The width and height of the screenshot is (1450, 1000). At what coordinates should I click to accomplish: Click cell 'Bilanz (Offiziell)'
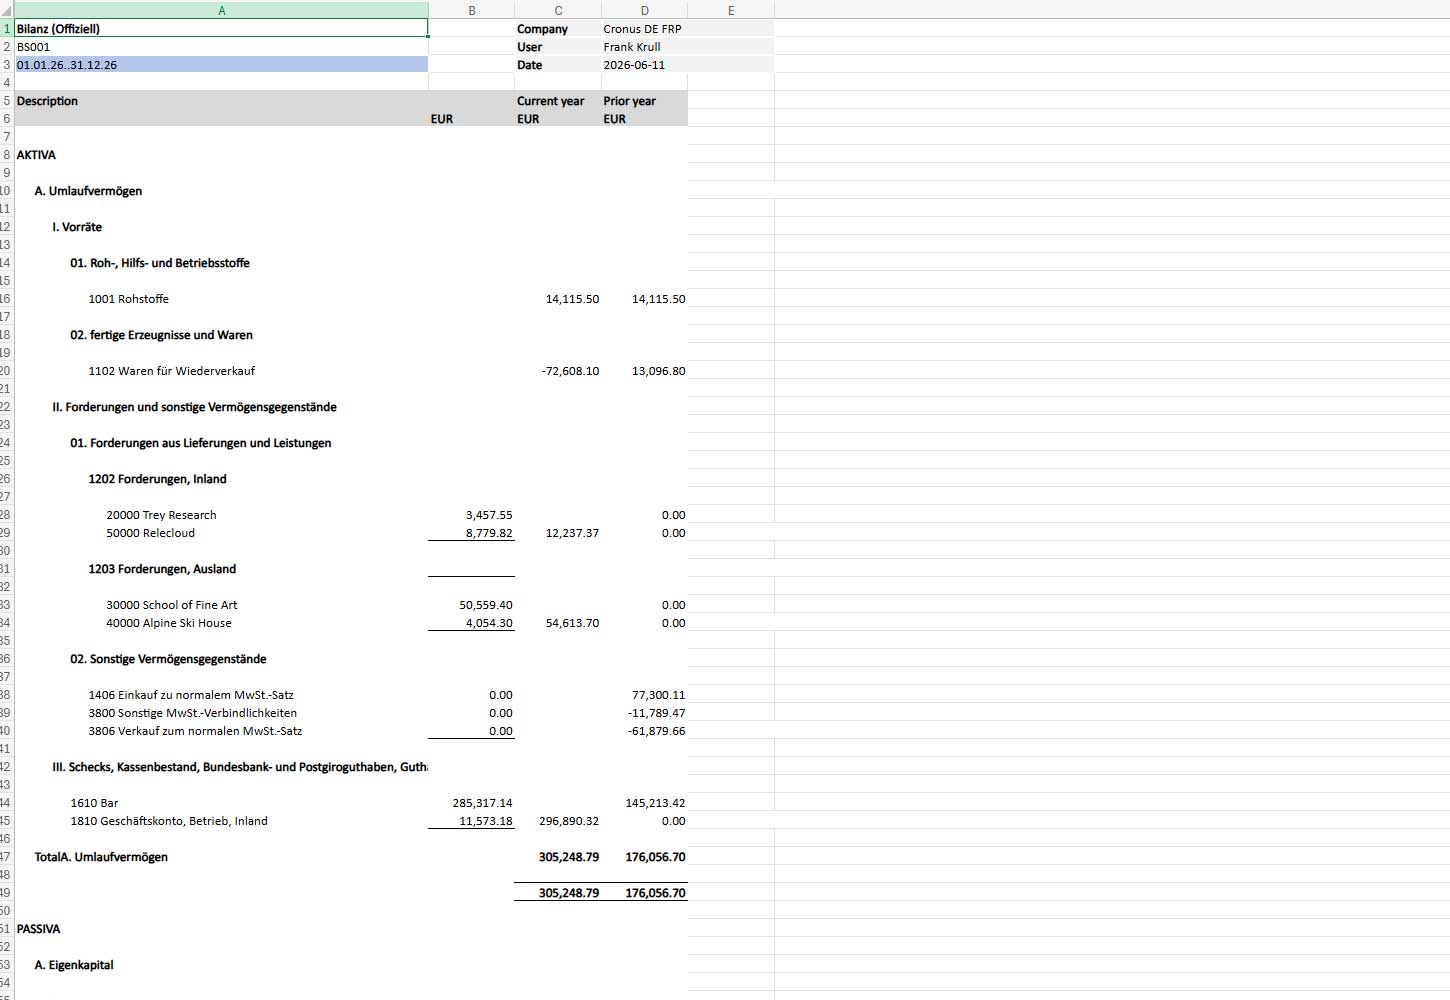[x=221, y=29]
